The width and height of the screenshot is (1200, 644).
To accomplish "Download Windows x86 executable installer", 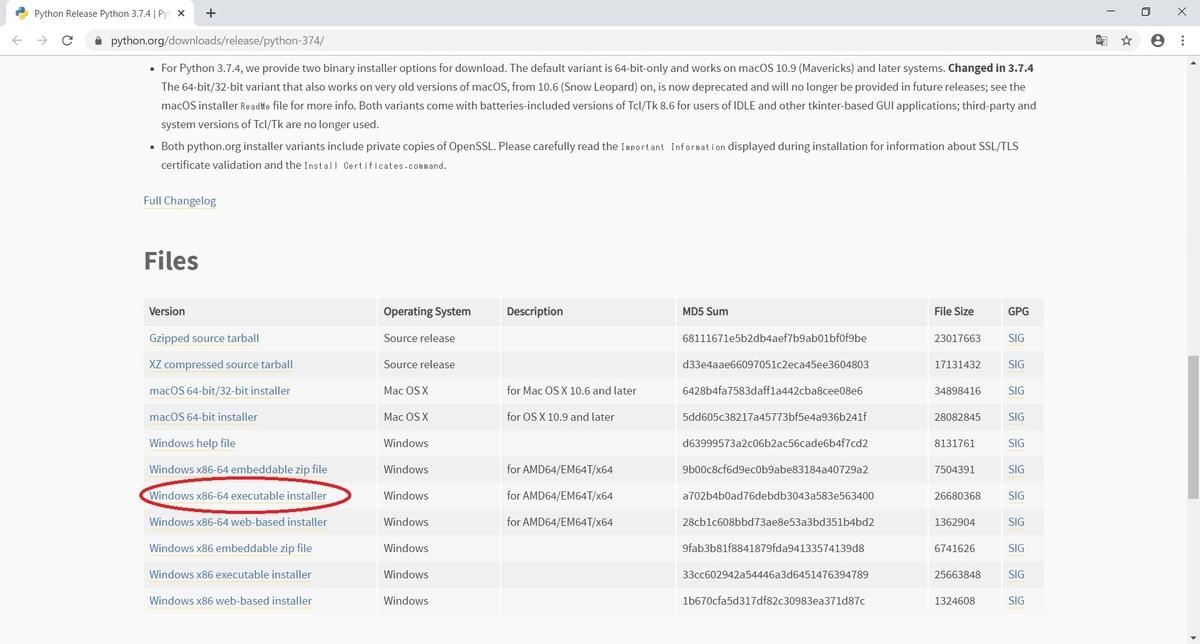I will (x=230, y=575).
